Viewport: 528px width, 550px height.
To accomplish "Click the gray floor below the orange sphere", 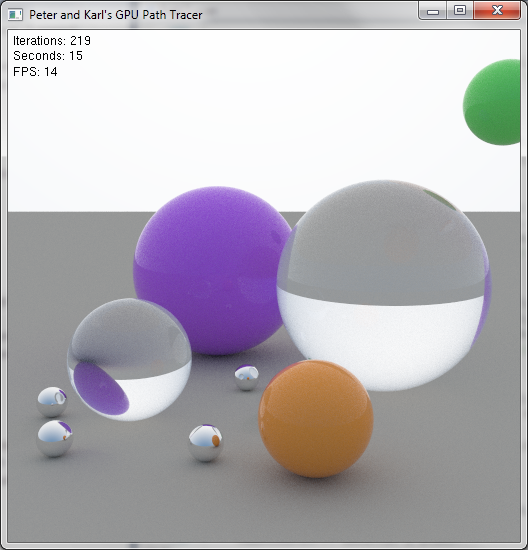I will coord(316,509).
